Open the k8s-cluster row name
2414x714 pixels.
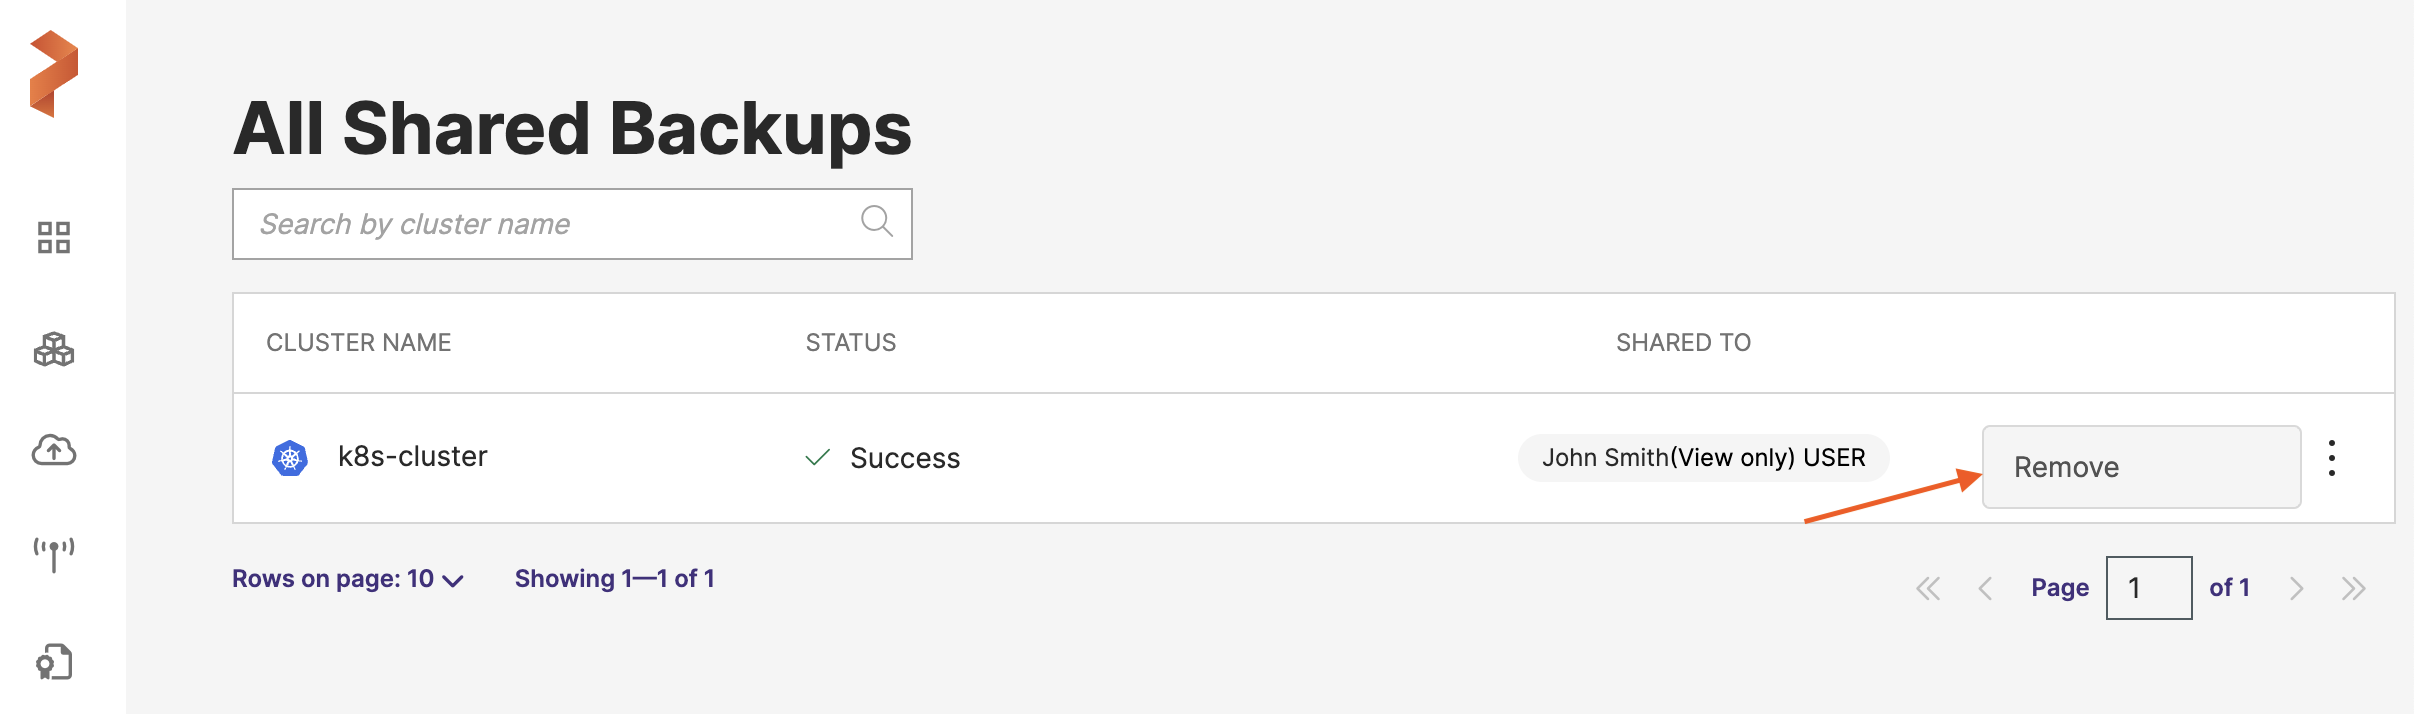[412, 457]
